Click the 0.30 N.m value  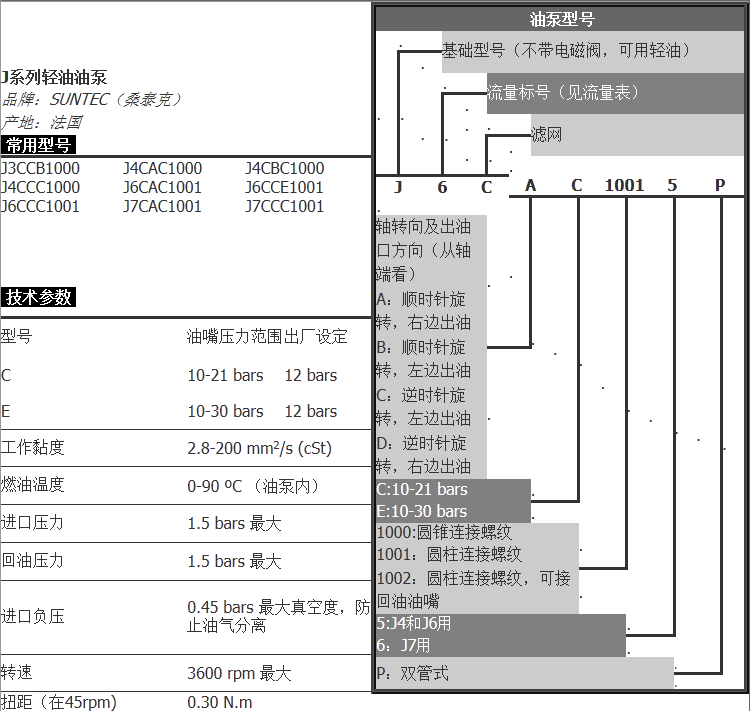coord(220,702)
